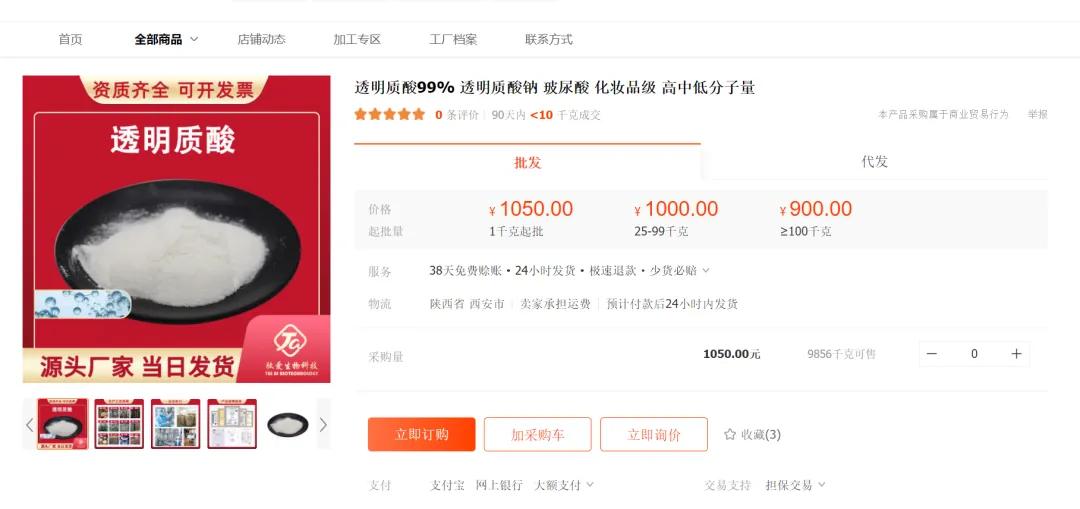Screen dimensions: 1080x509
Task: Click the five-star rating icons
Action: click(x=390, y=114)
